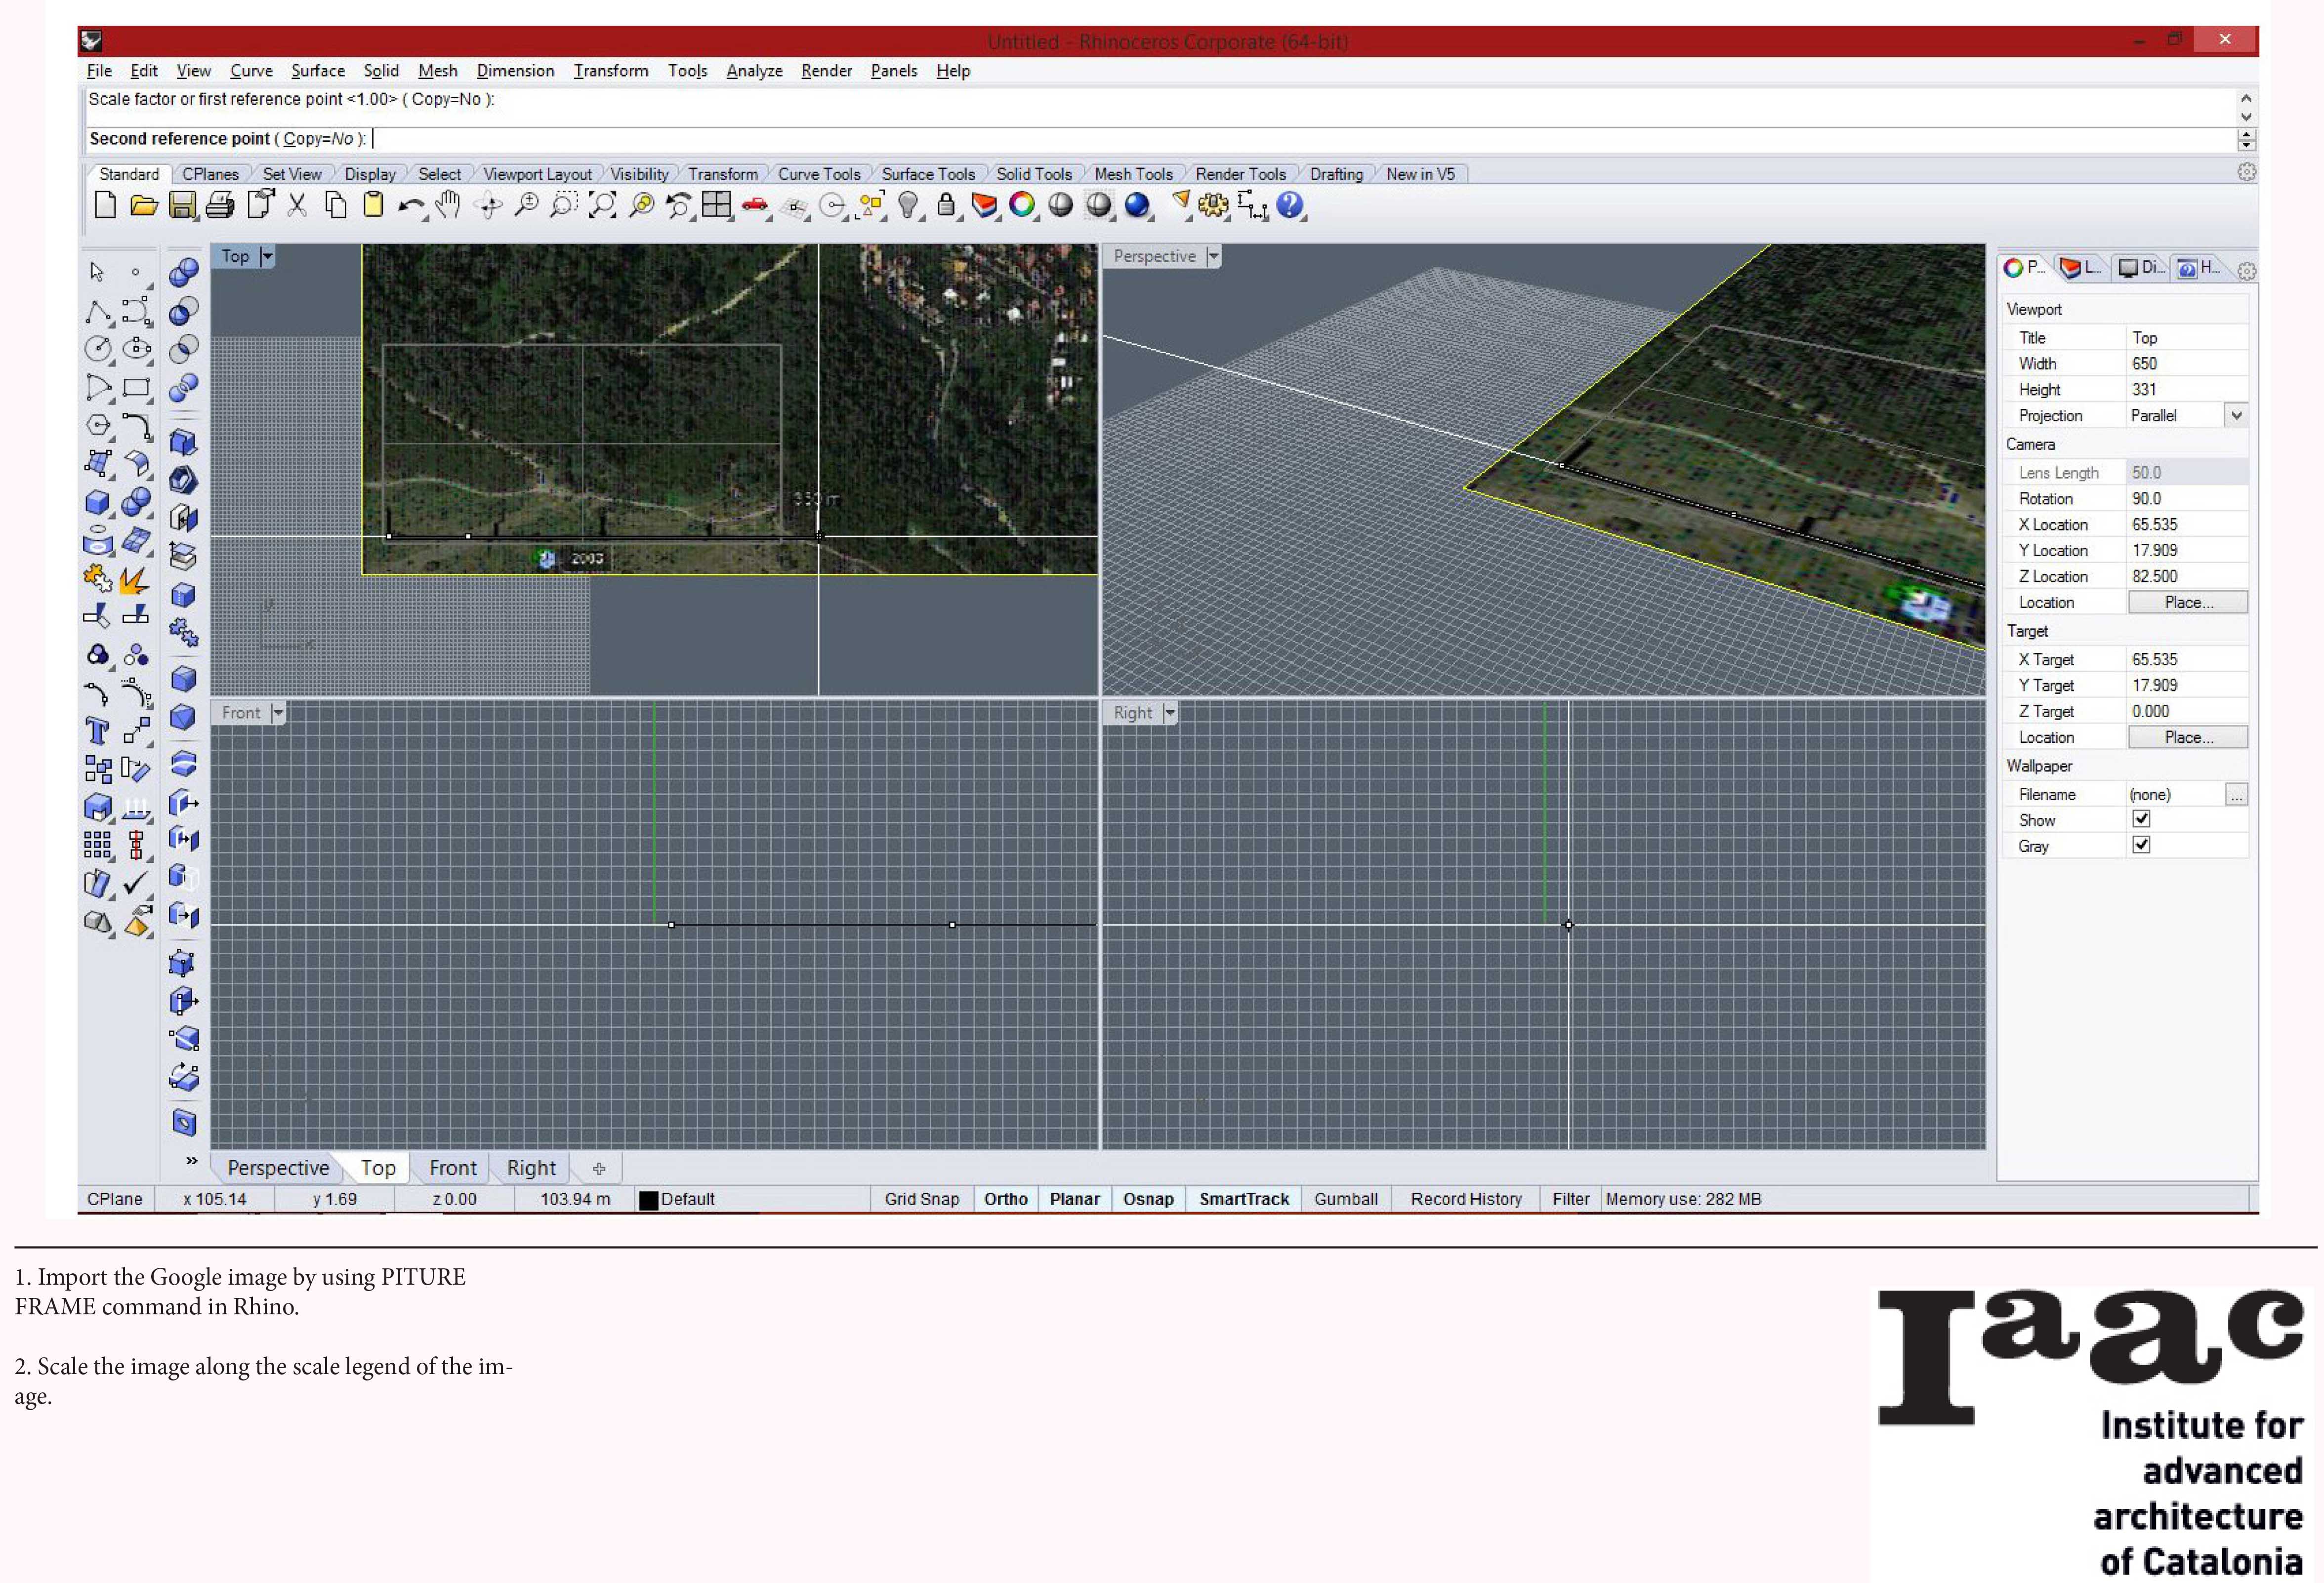Uncheck the Wallpaper Gray checkbox
This screenshot has height=1583, width=2324.
tap(2141, 845)
